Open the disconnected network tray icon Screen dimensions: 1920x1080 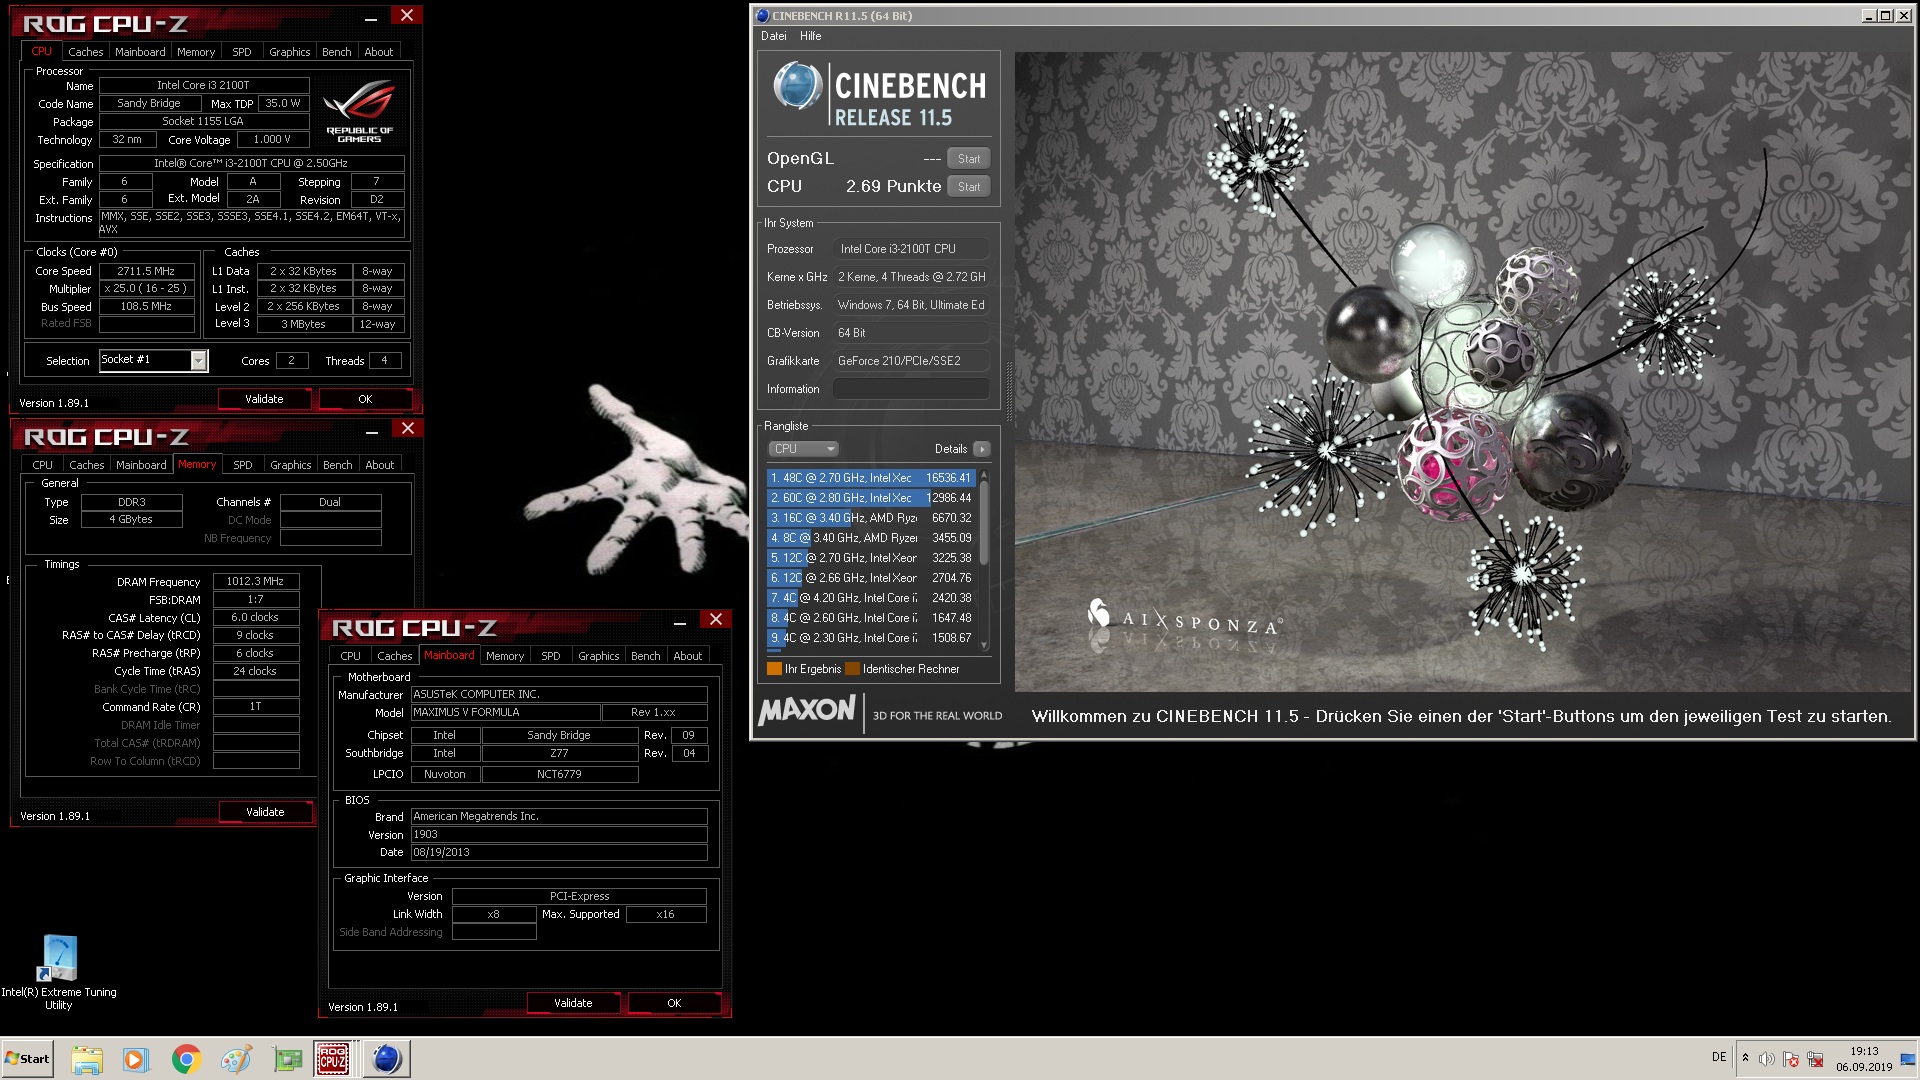pyautogui.click(x=1815, y=1059)
